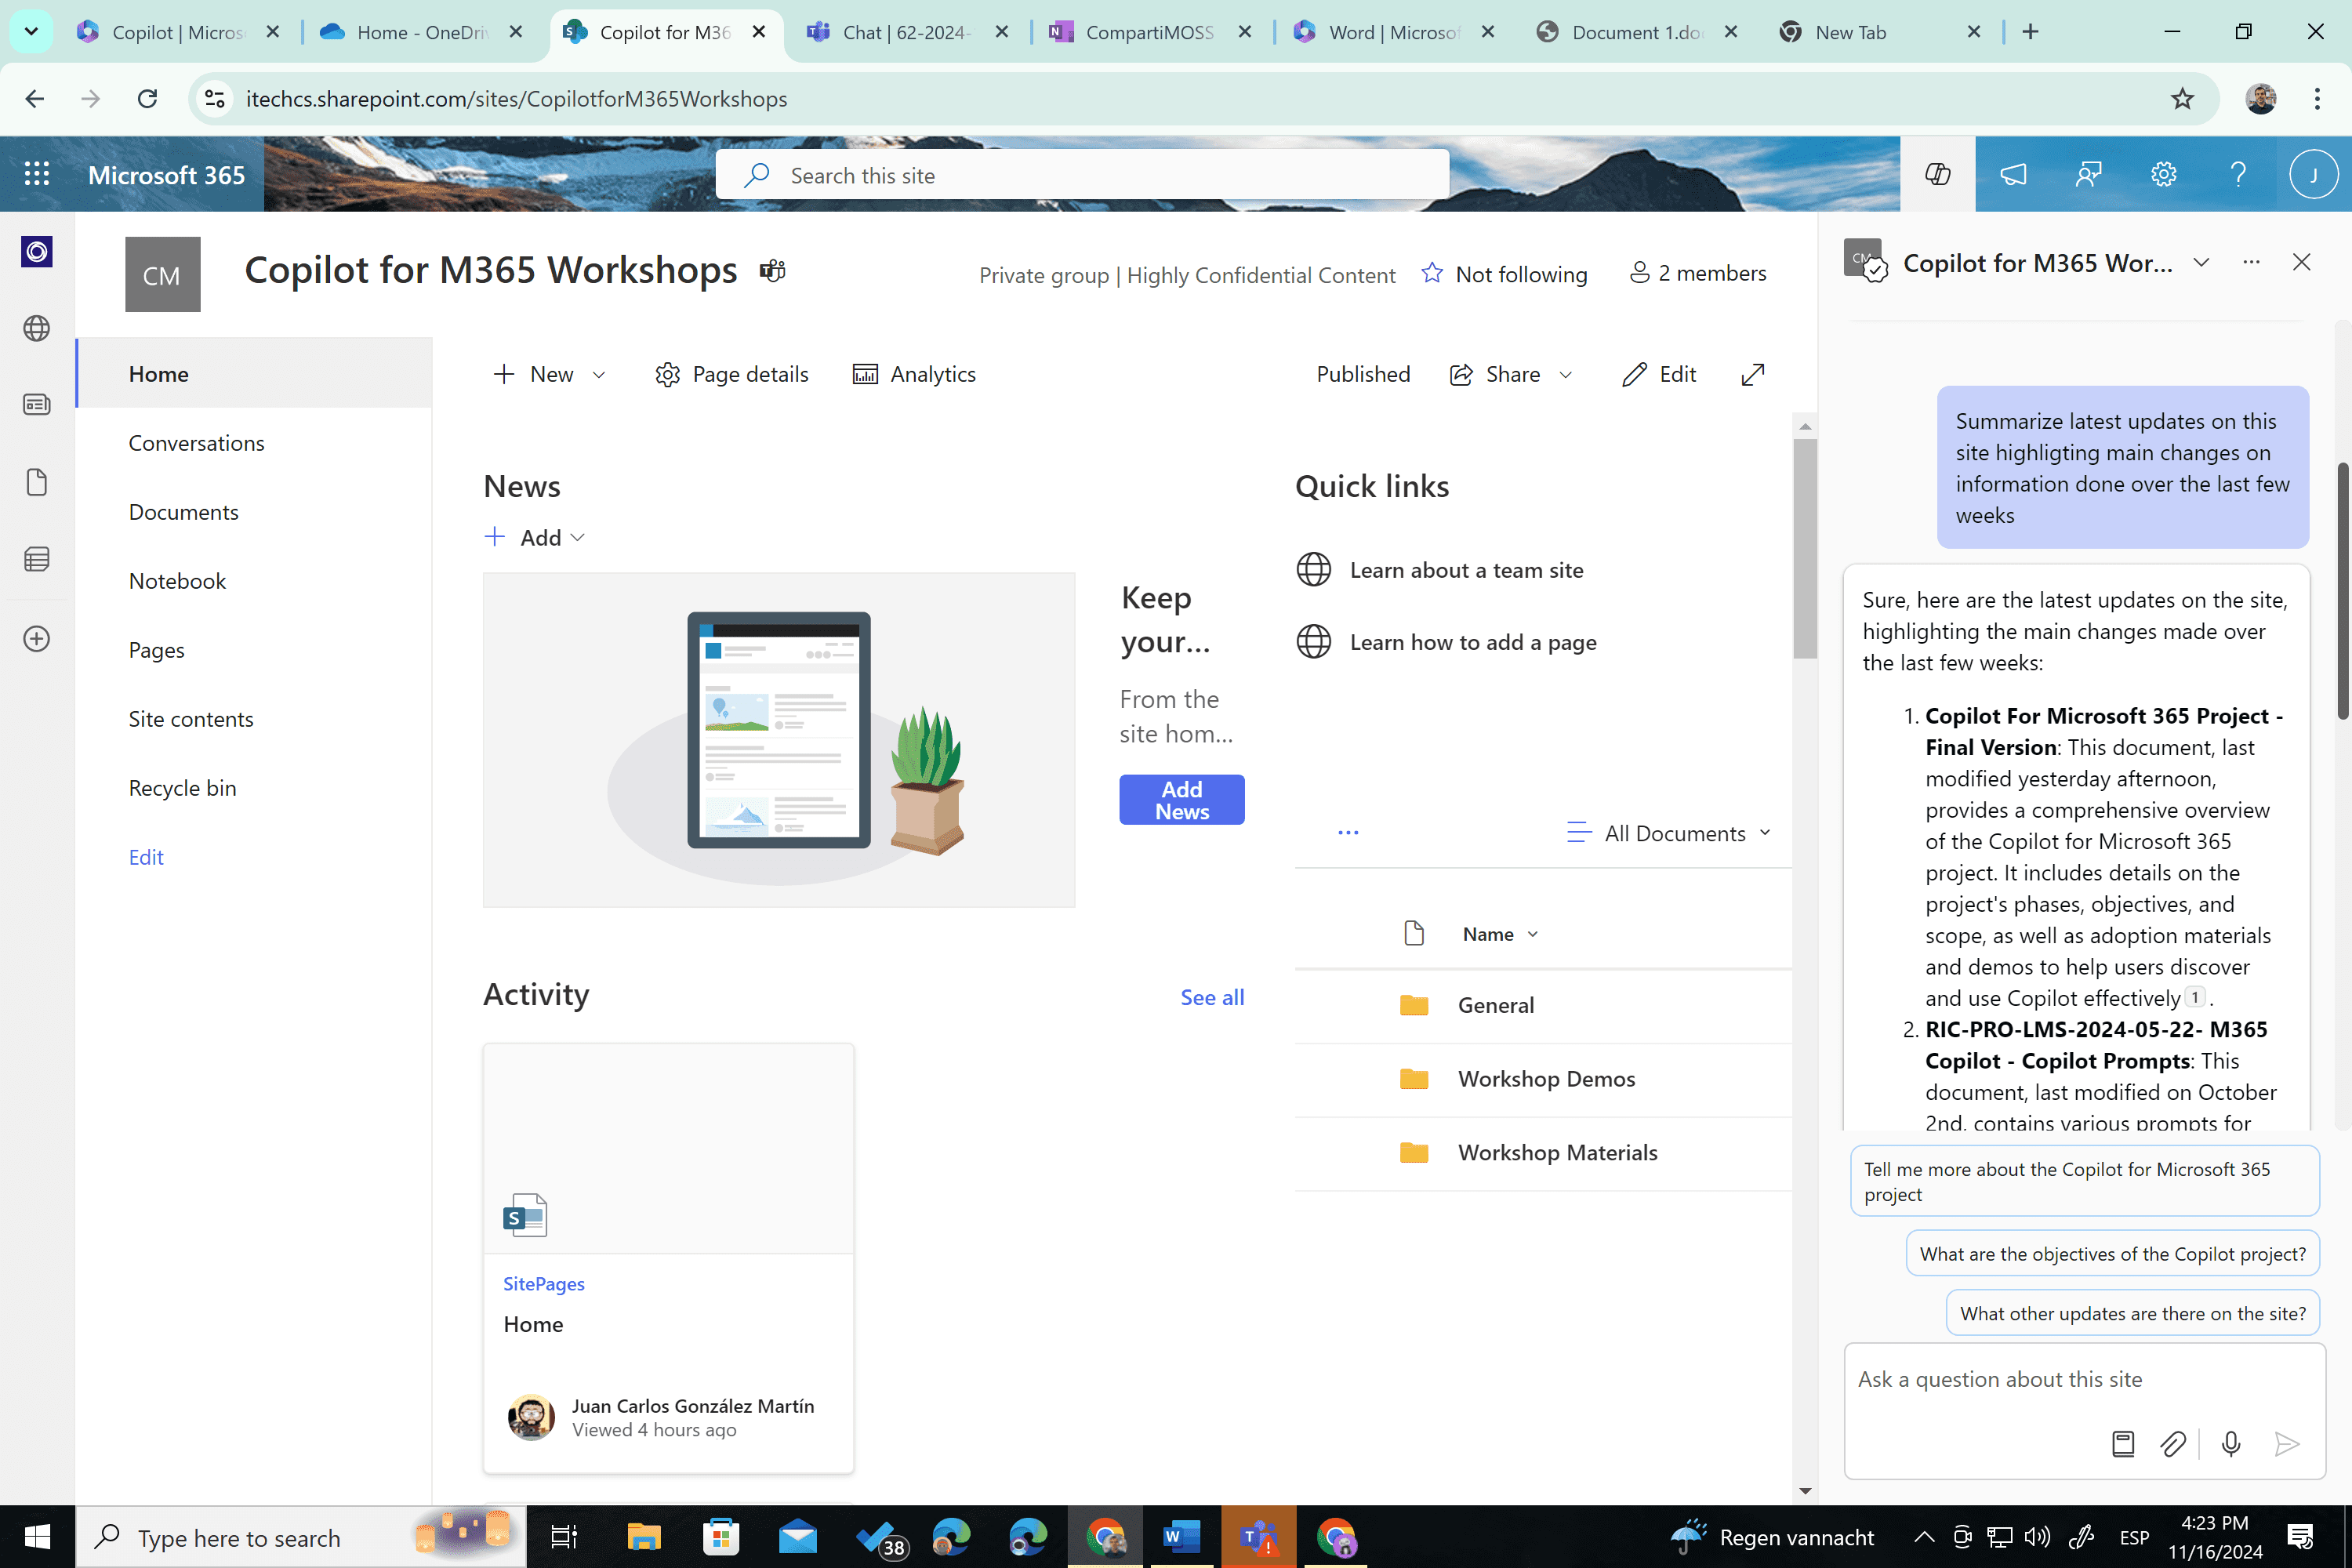This screenshot has width=2352, height=1568.
Task: Open Microsoft Teams icon next to site title
Action: click(x=772, y=270)
